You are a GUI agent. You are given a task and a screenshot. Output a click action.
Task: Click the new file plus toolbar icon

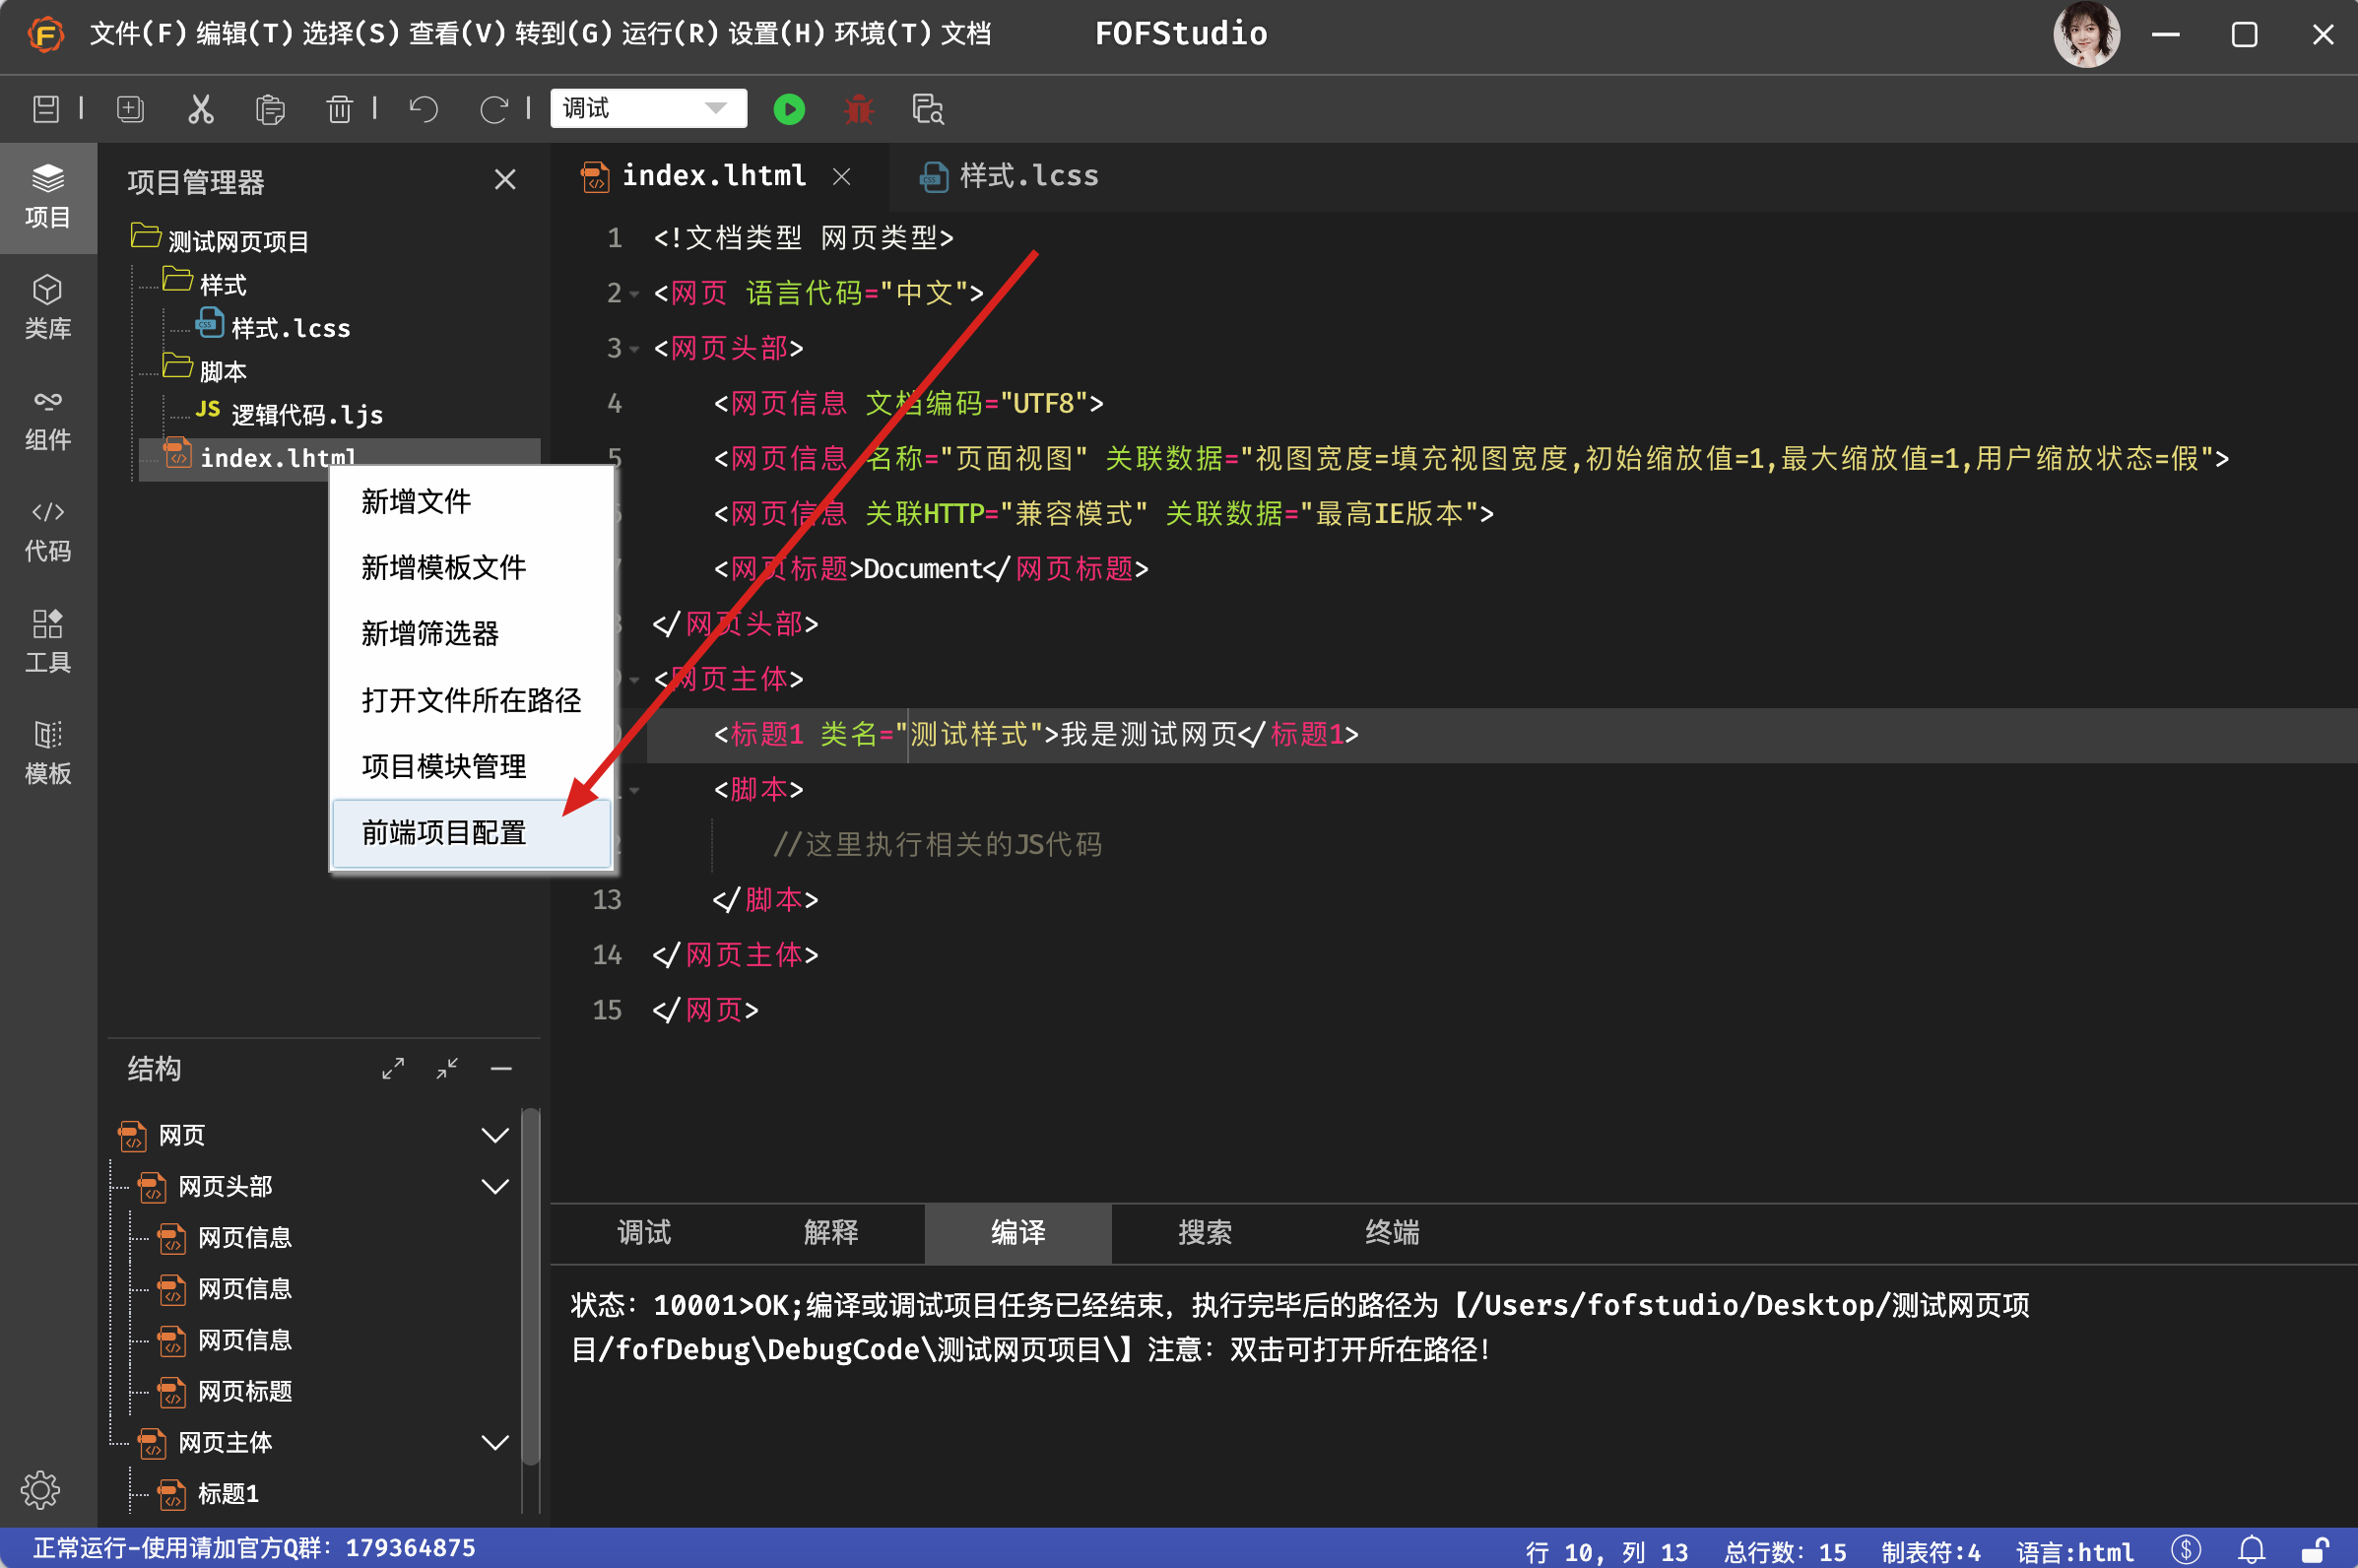(131, 109)
